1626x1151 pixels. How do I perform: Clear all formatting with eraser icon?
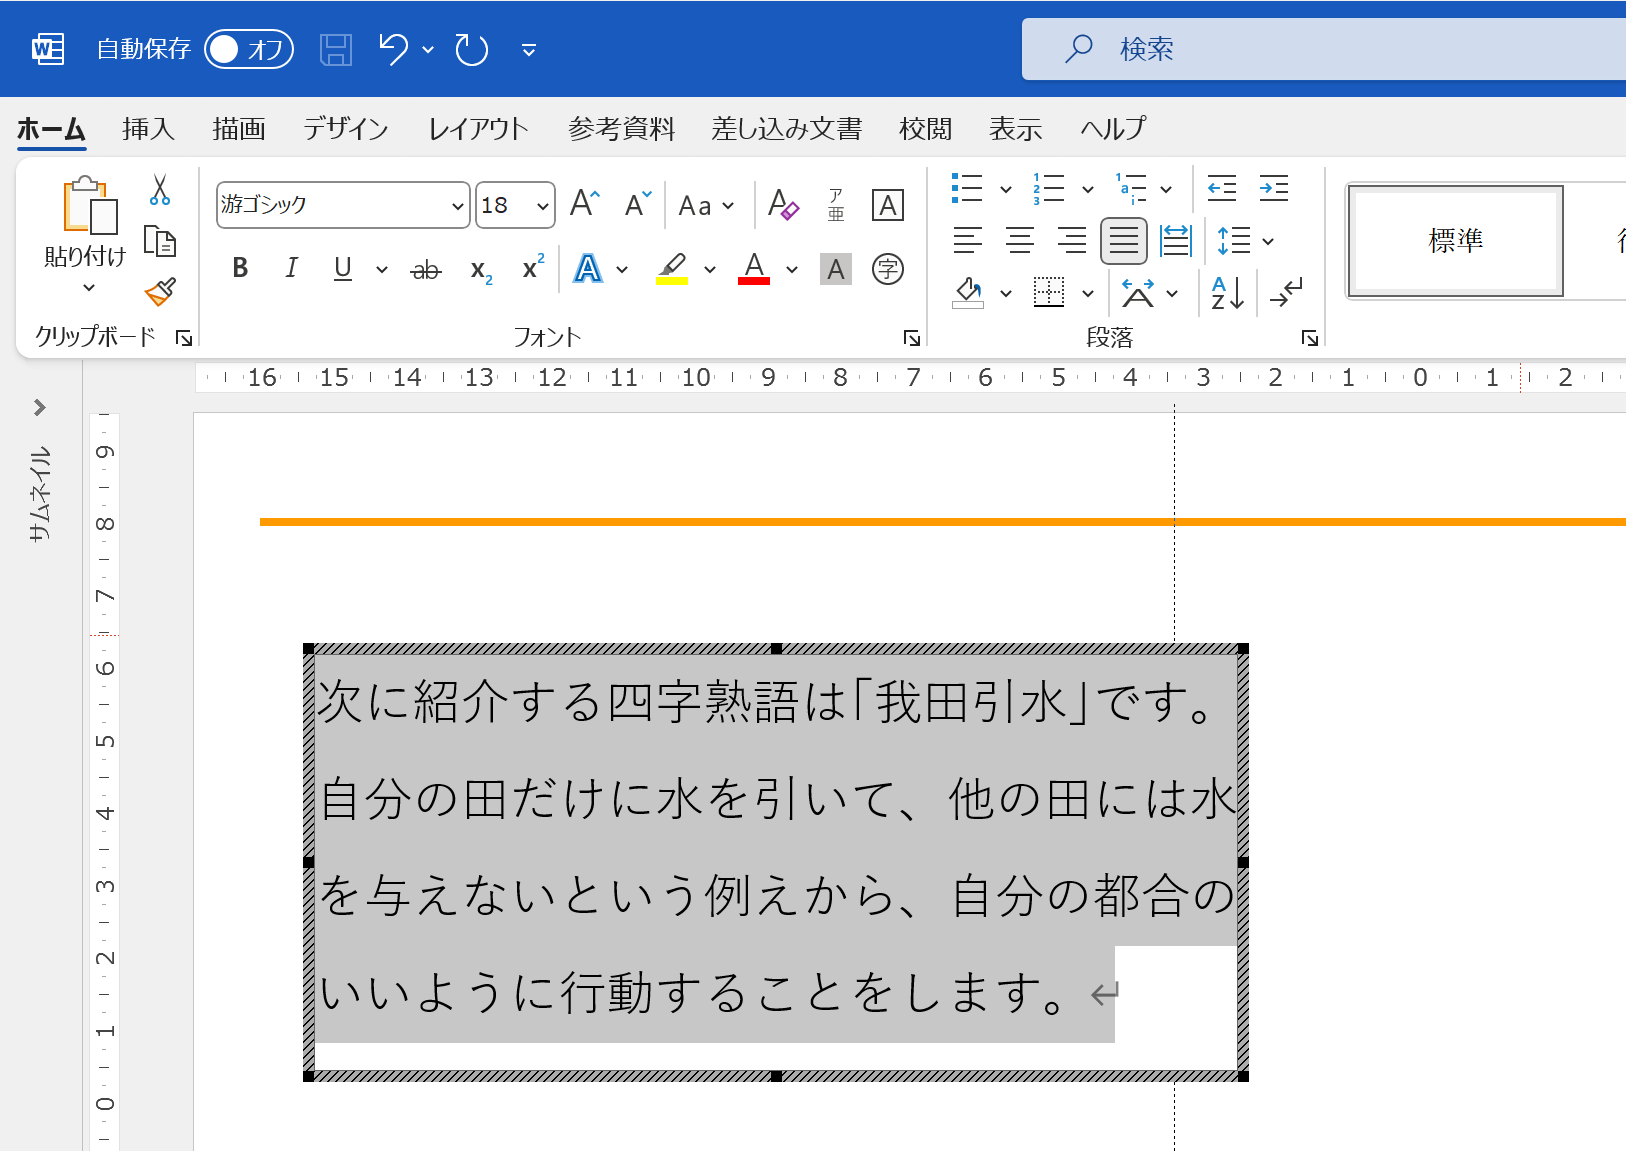(784, 205)
